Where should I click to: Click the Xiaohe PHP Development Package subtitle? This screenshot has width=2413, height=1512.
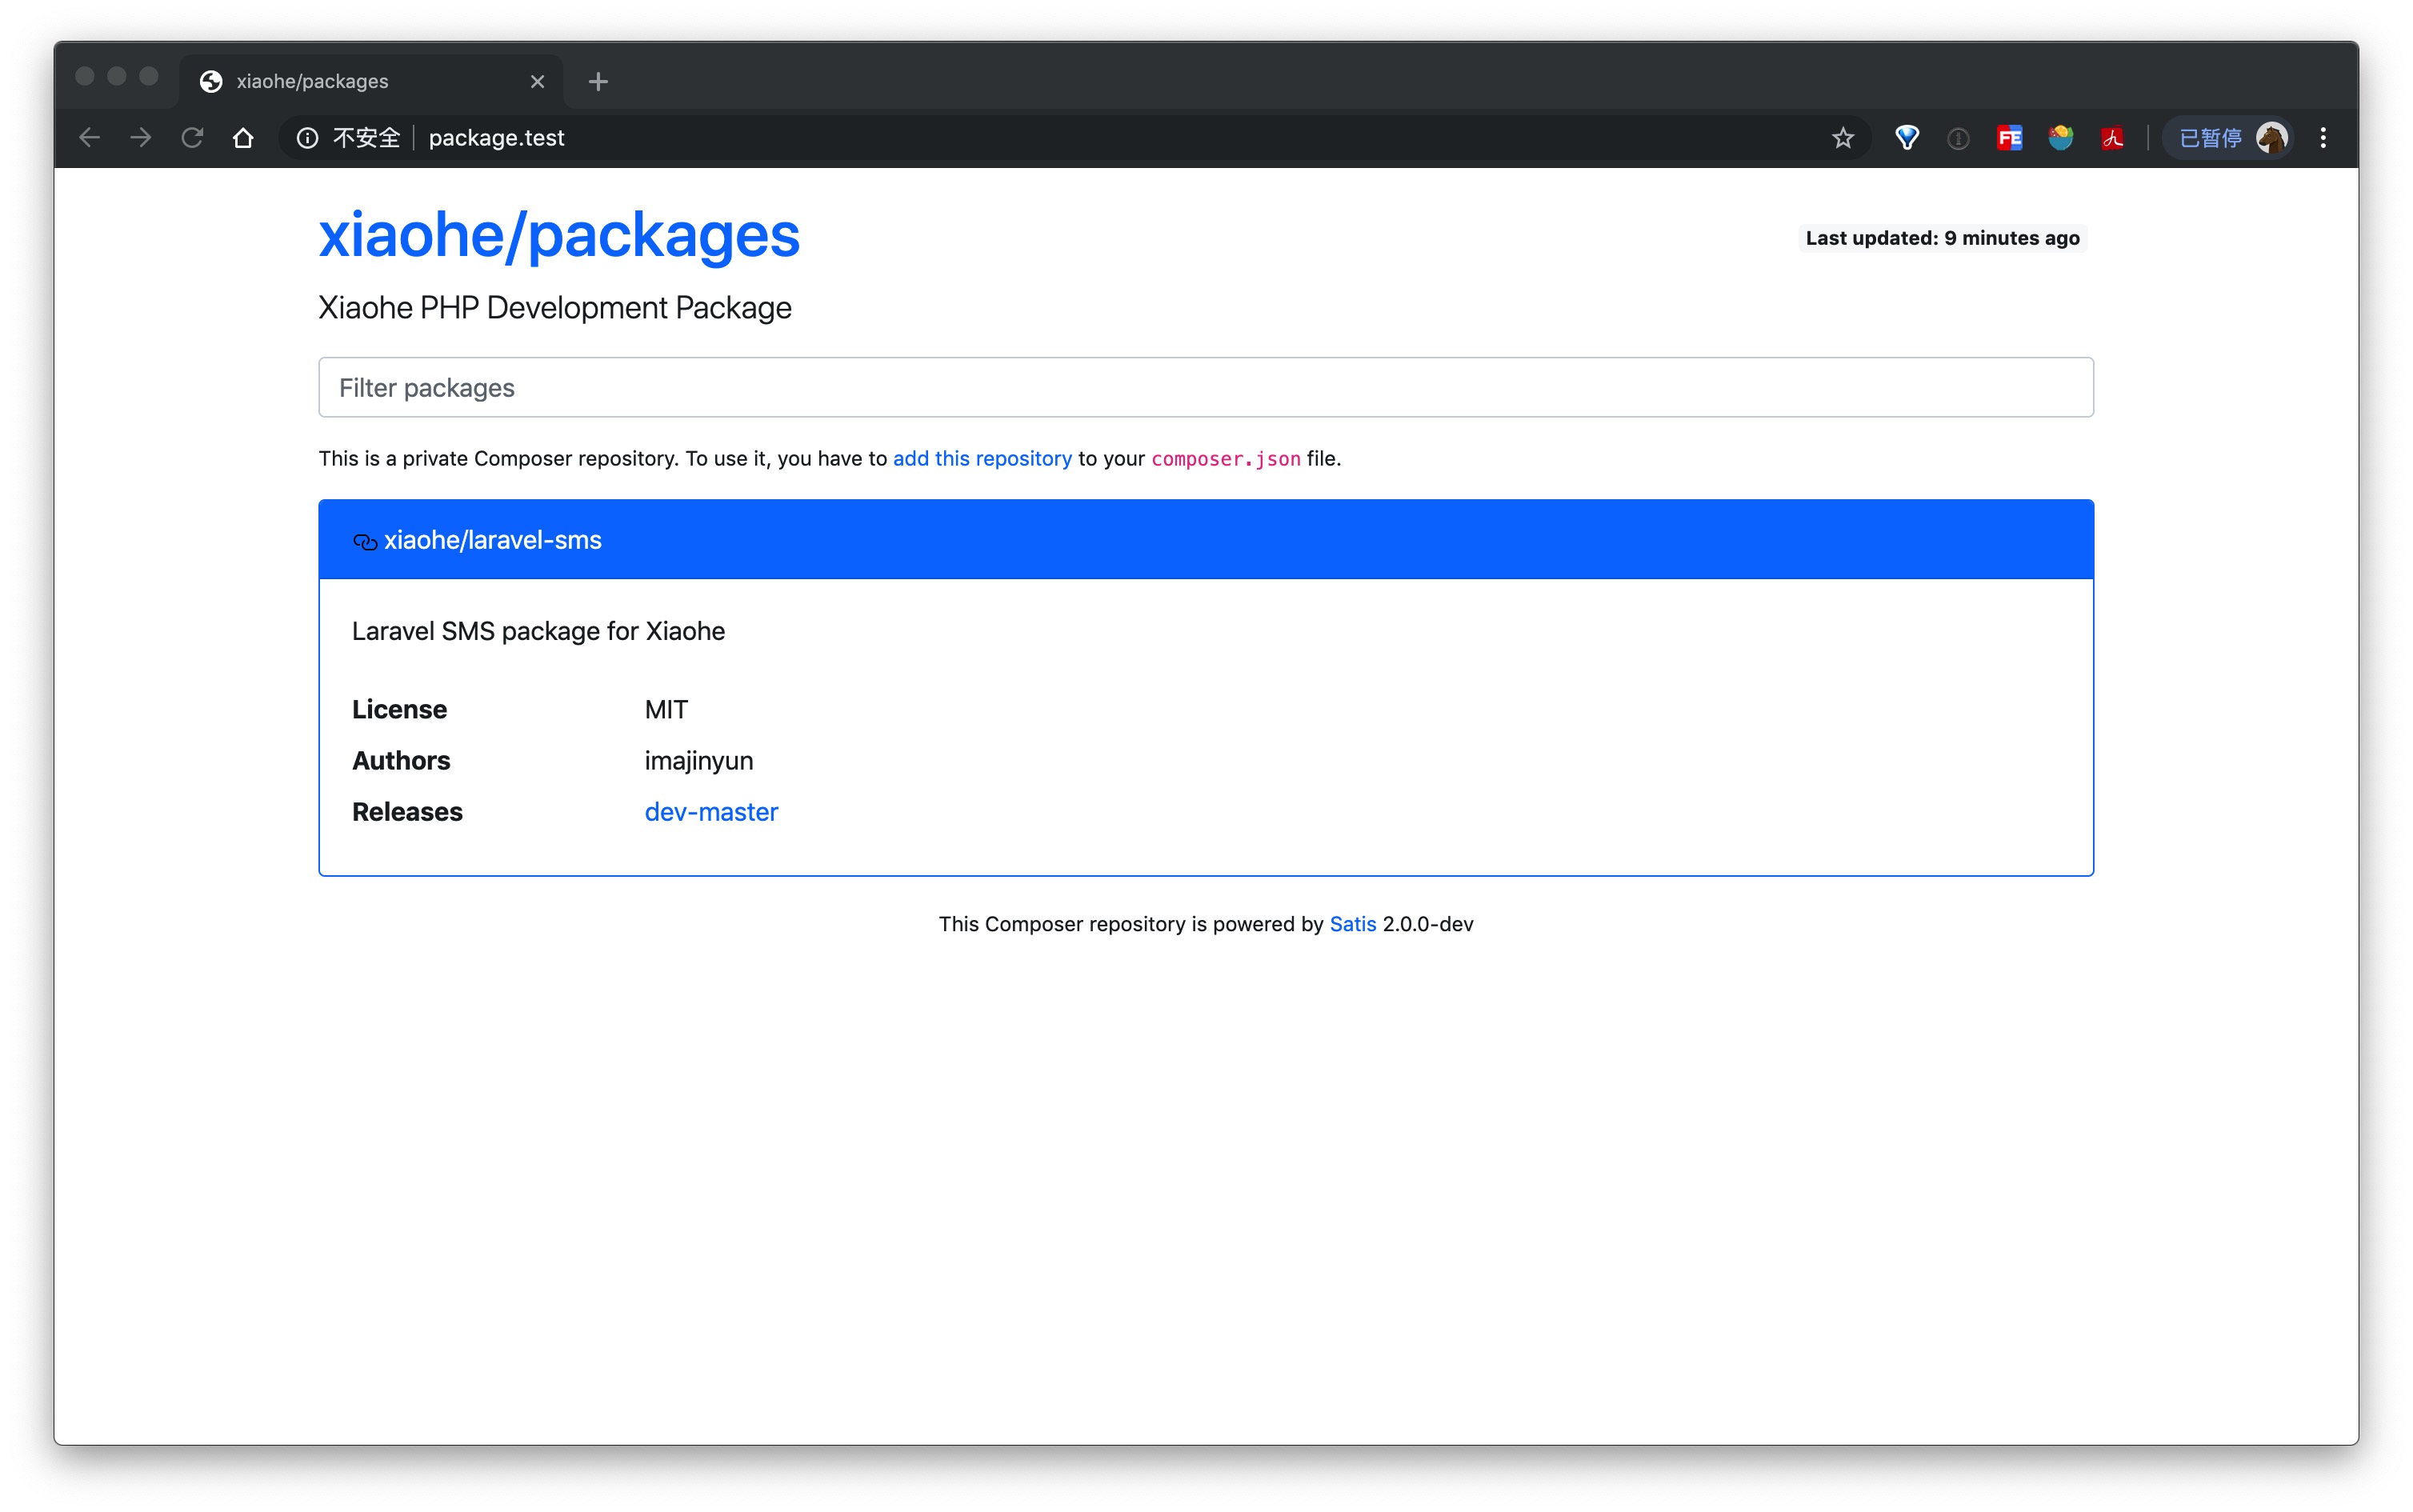tap(555, 308)
